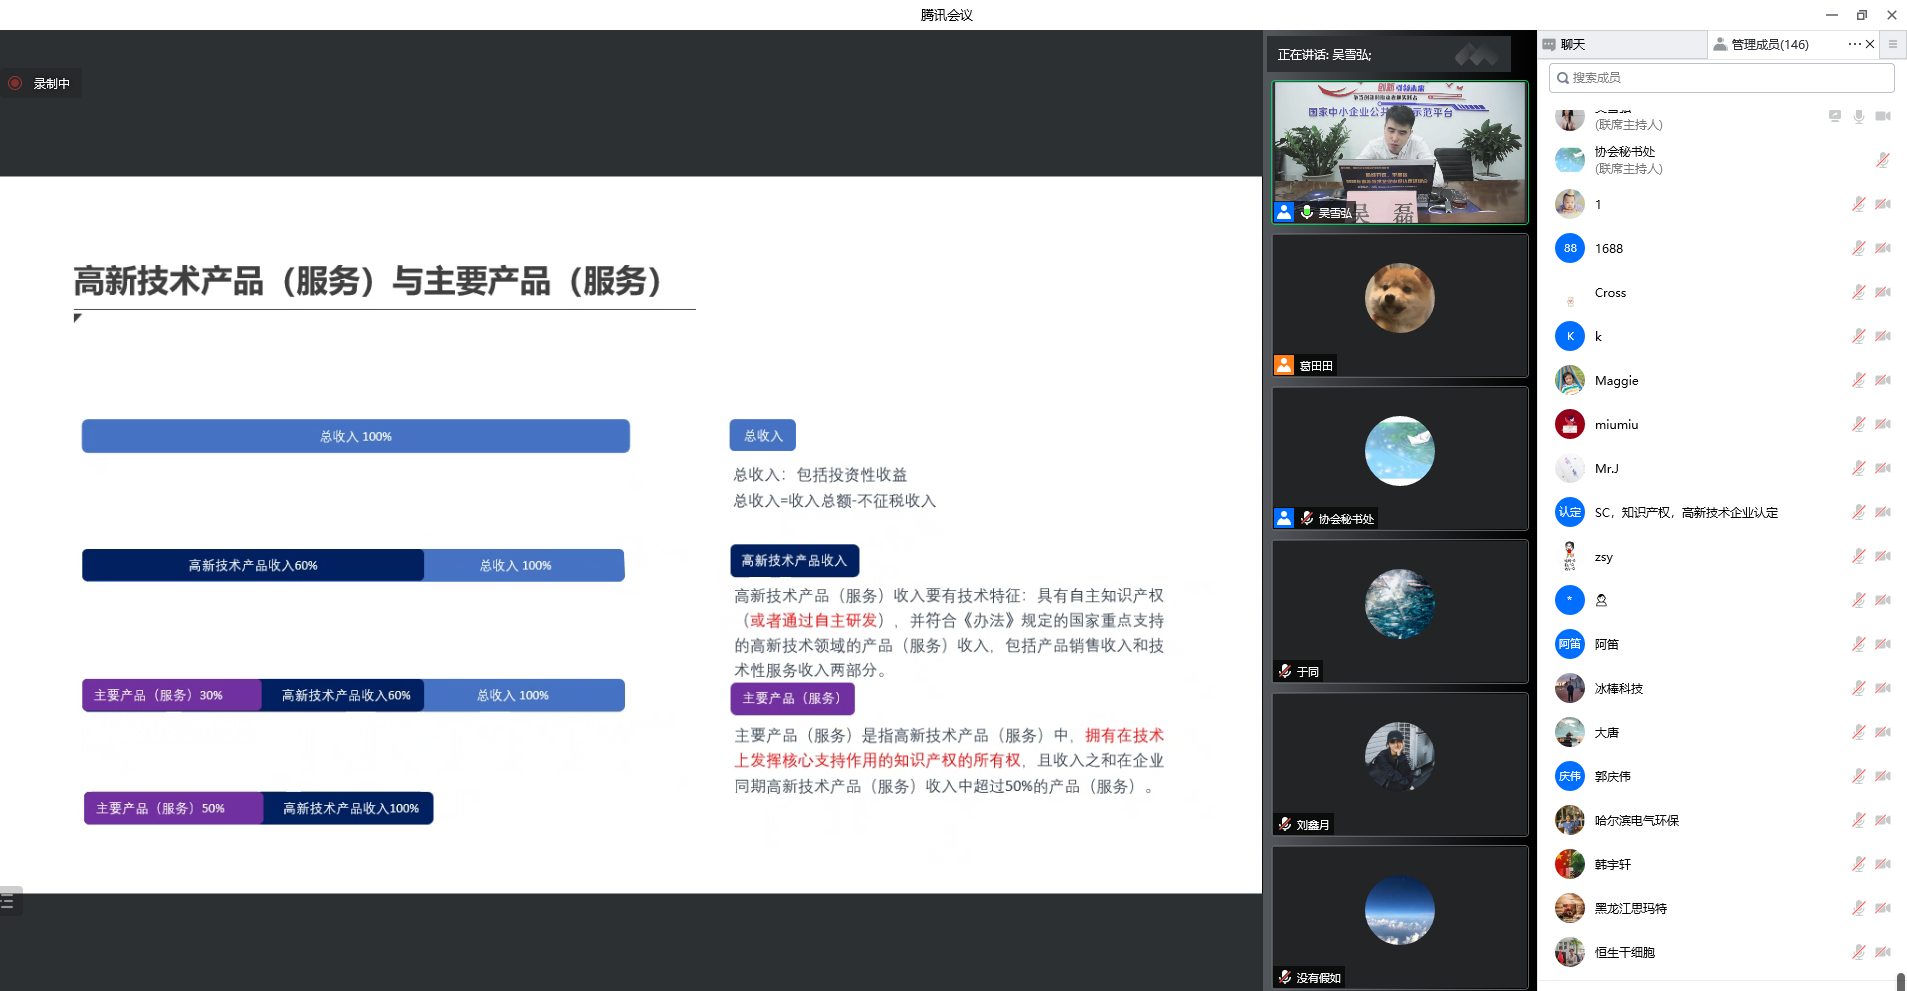Click the recording indicator labeled 录制中
1907x991 pixels.
click(x=41, y=84)
